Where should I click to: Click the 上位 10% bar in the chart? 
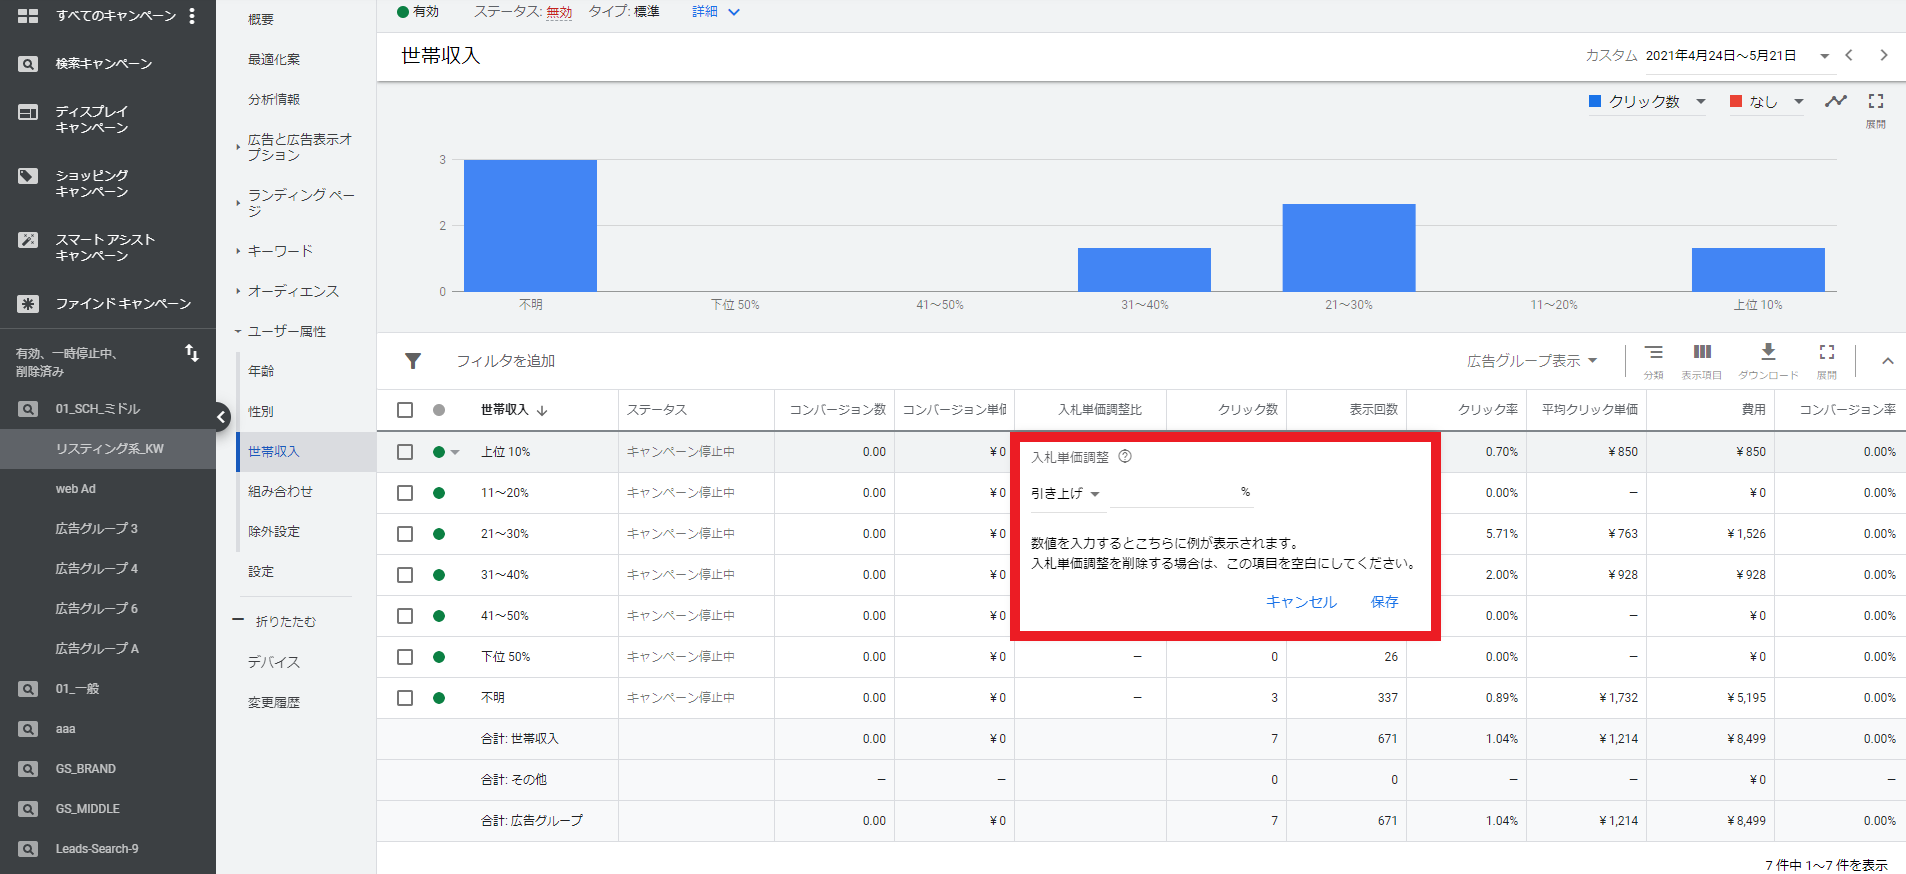pyautogui.click(x=1758, y=270)
